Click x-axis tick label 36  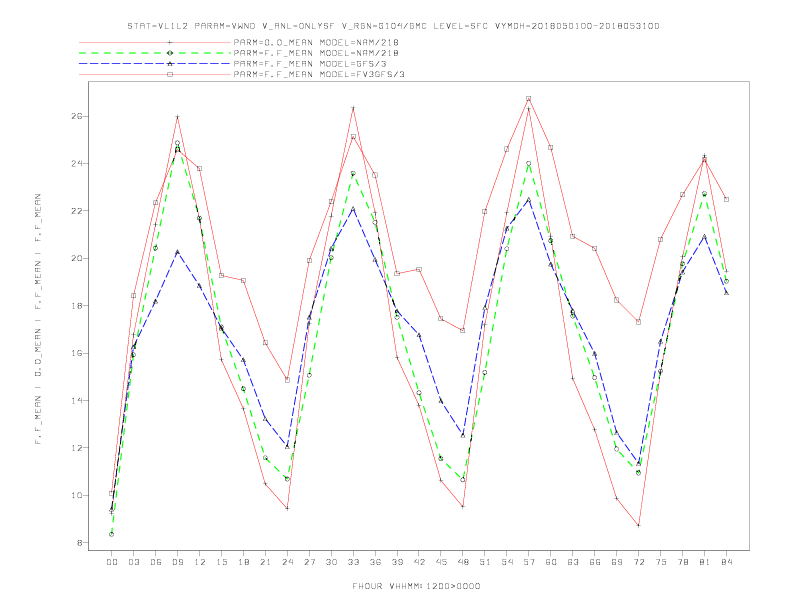coord(375,562)
